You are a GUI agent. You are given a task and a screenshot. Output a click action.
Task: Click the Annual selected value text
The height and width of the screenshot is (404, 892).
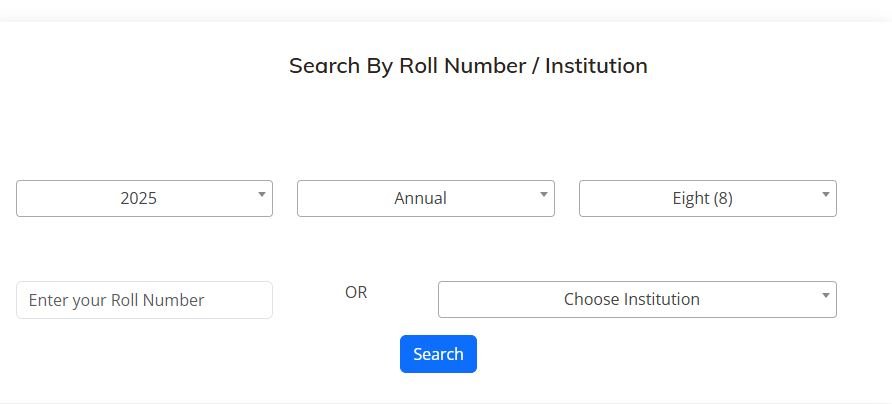click(420, 198)
